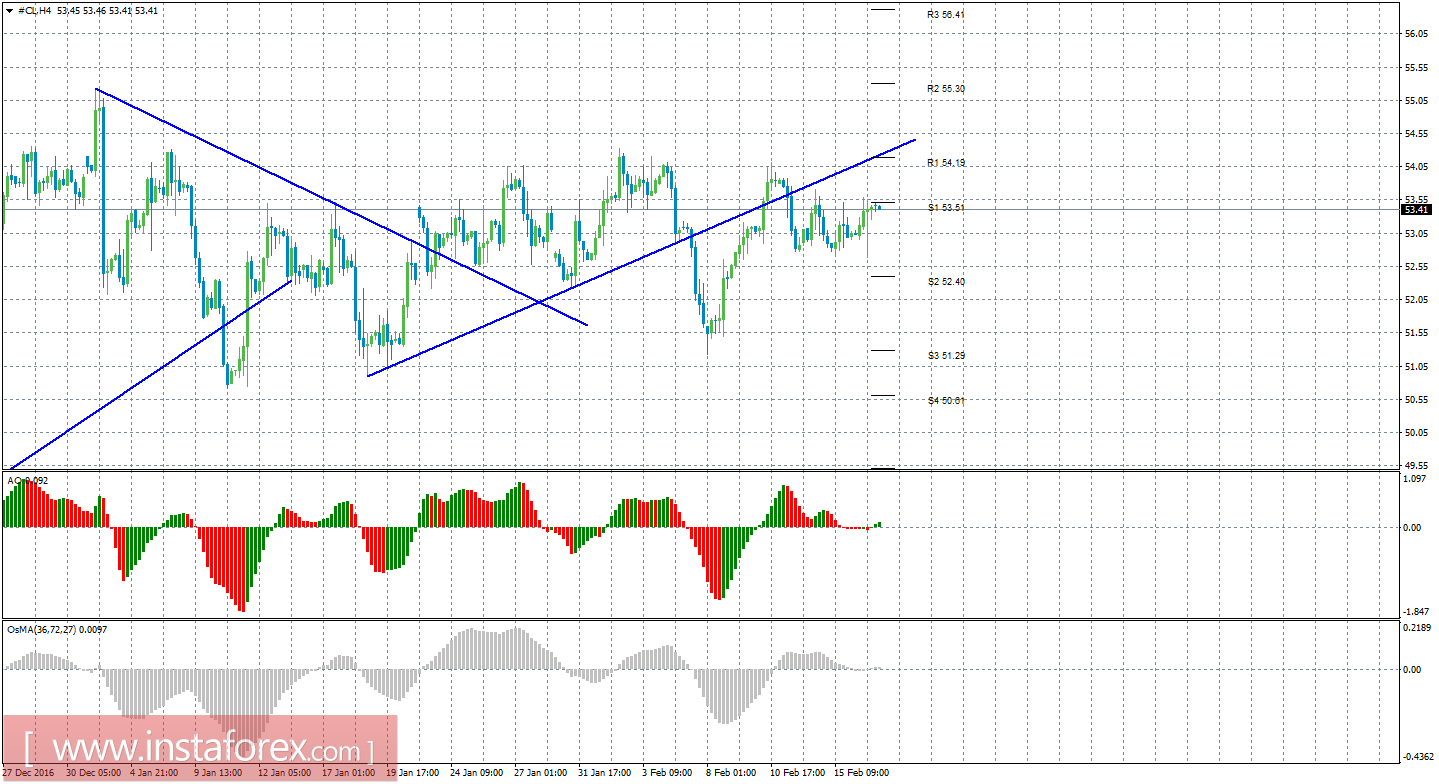Click the -1.847 value on AC scale

coord(1416,611)
